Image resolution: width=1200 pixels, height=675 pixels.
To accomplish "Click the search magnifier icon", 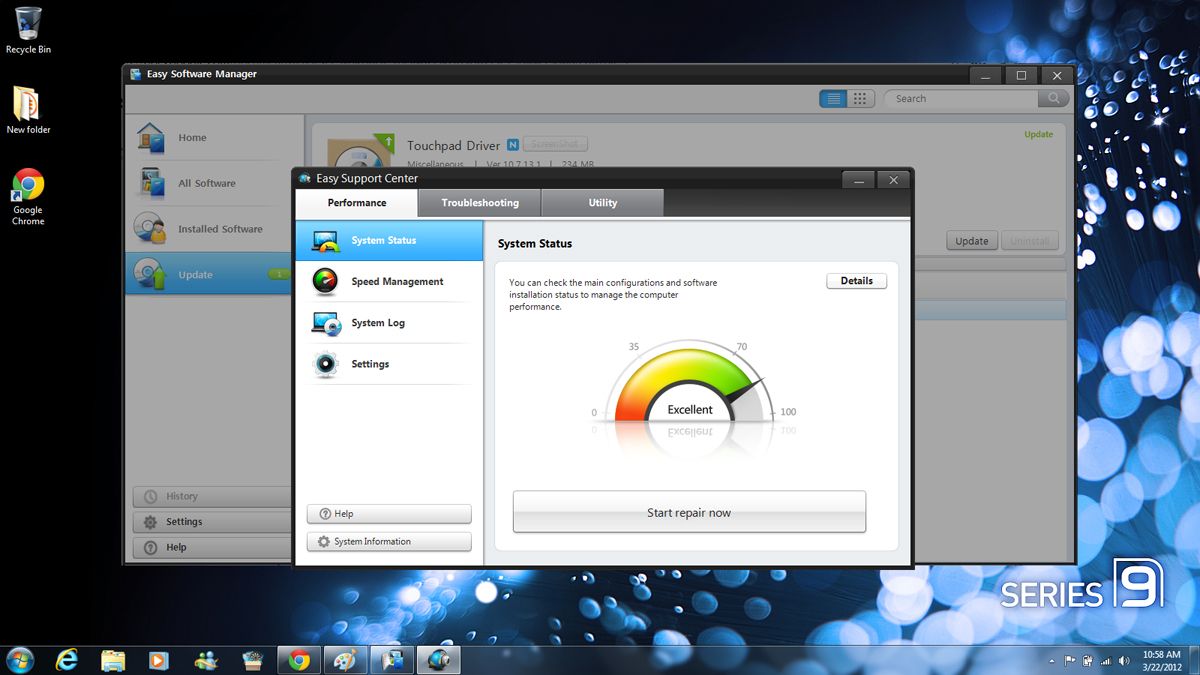I will point(1052,99).
